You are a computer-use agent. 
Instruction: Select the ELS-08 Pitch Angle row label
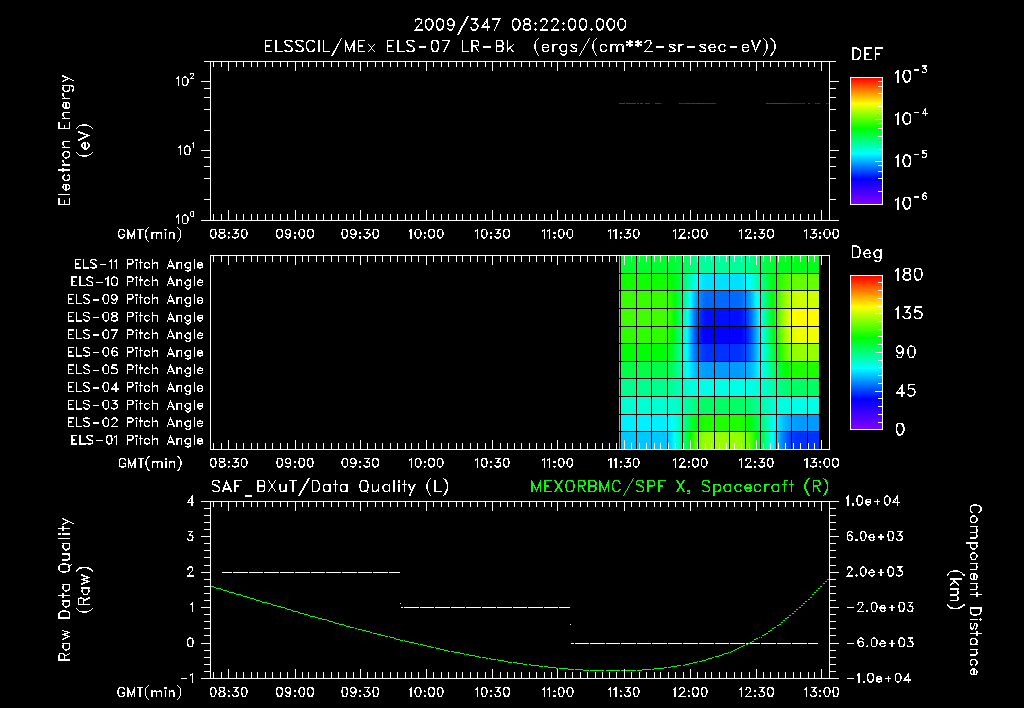[135, 317]
